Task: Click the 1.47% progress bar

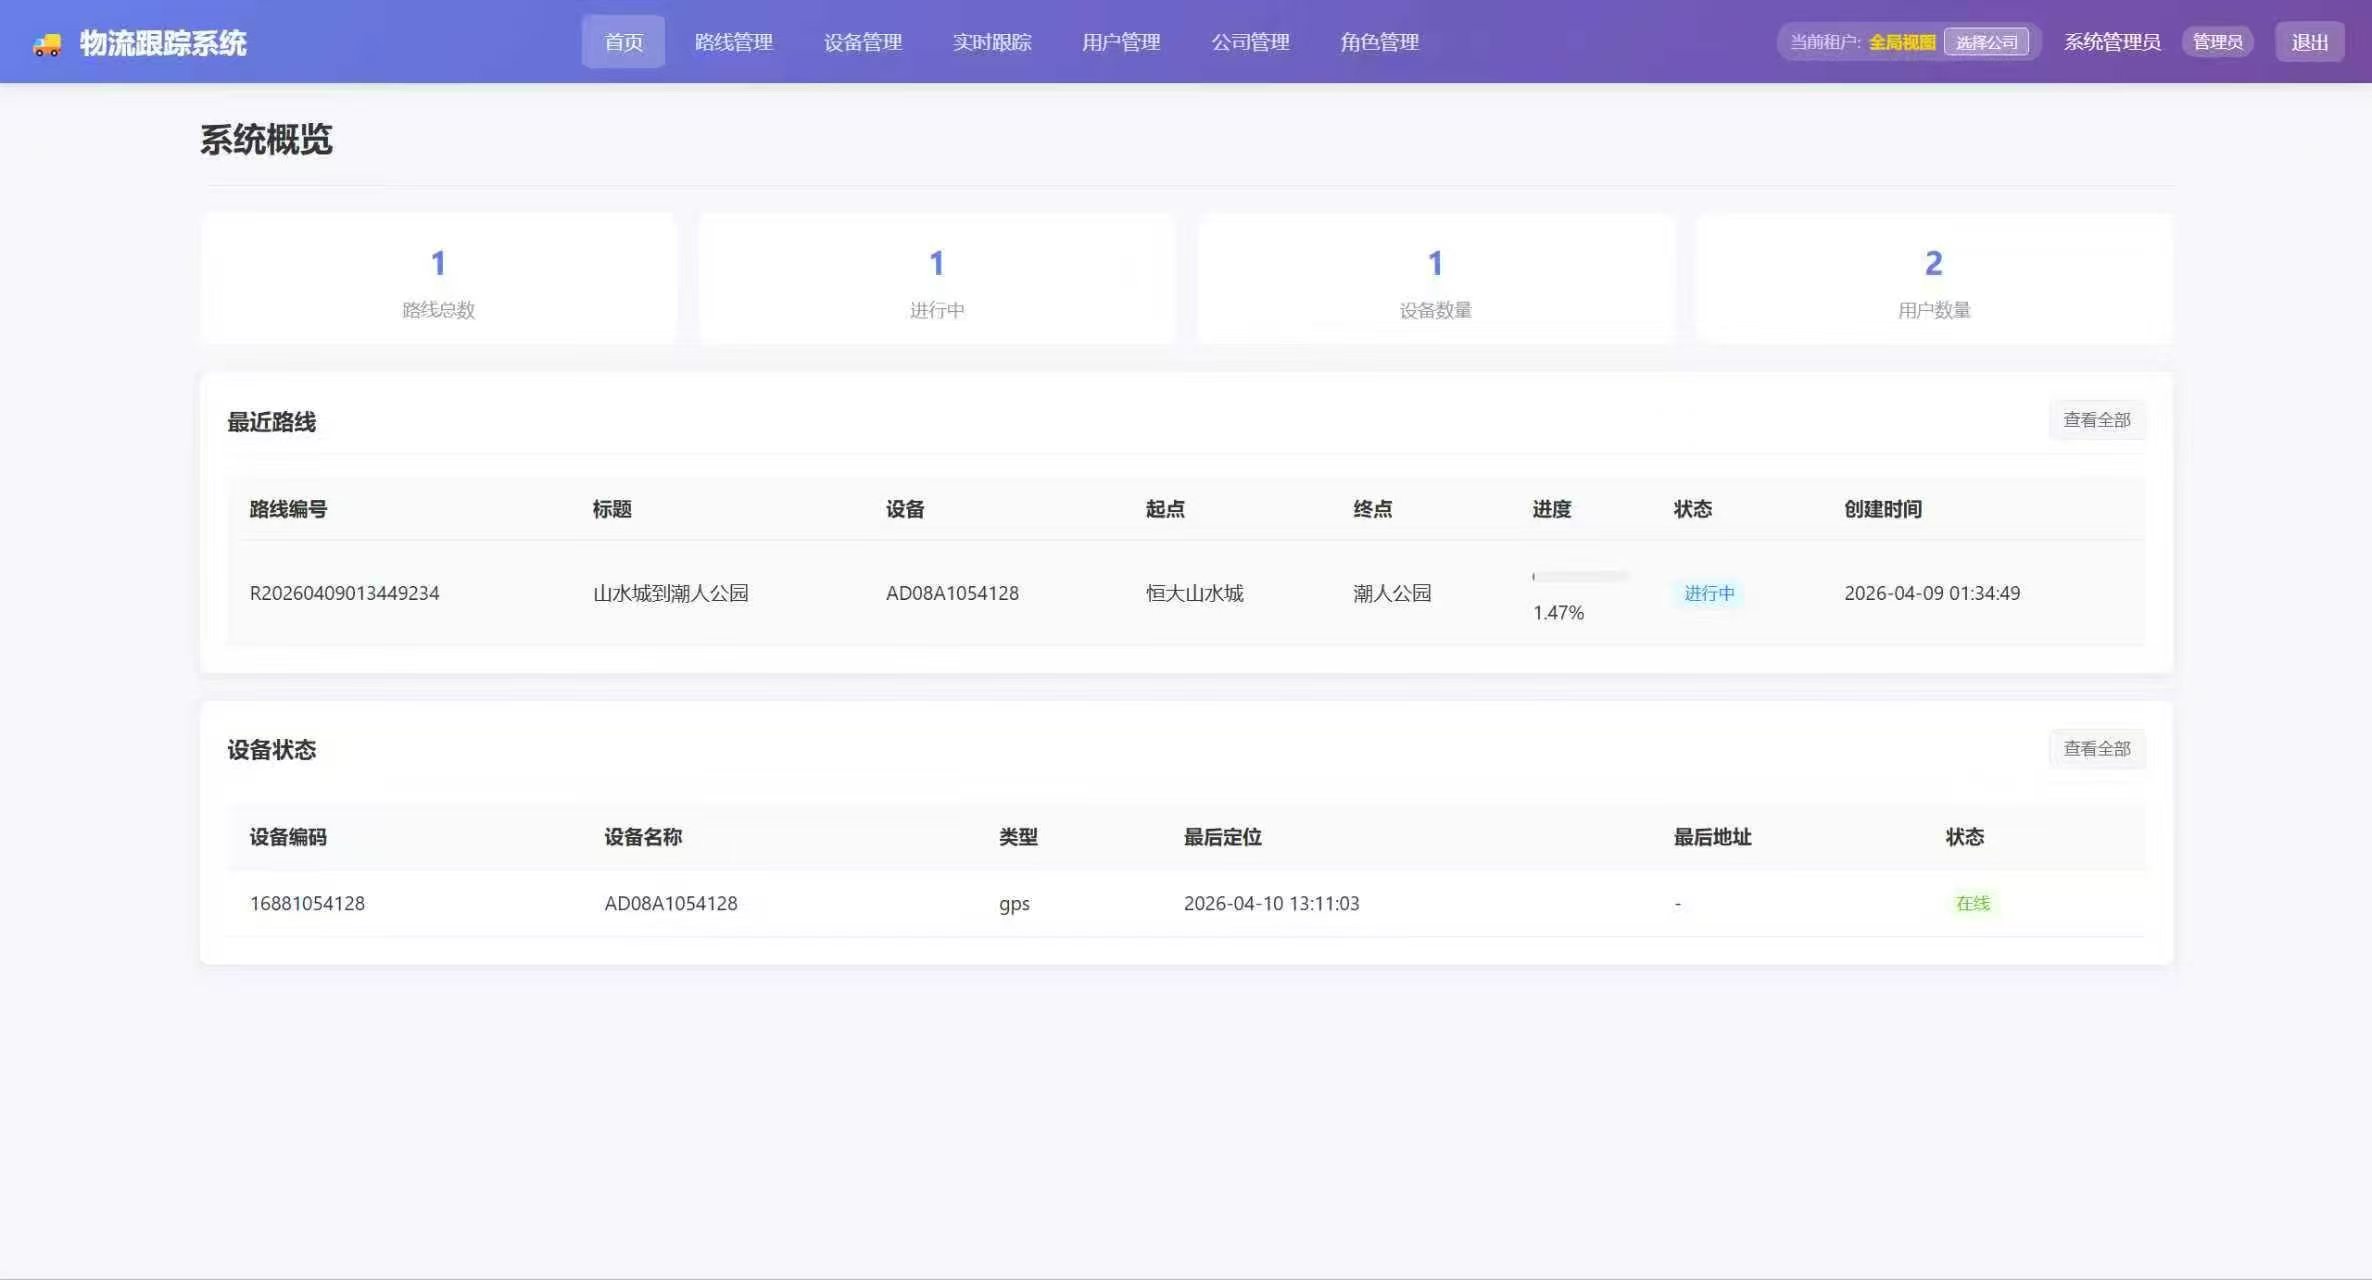Action: [1579, 576]
